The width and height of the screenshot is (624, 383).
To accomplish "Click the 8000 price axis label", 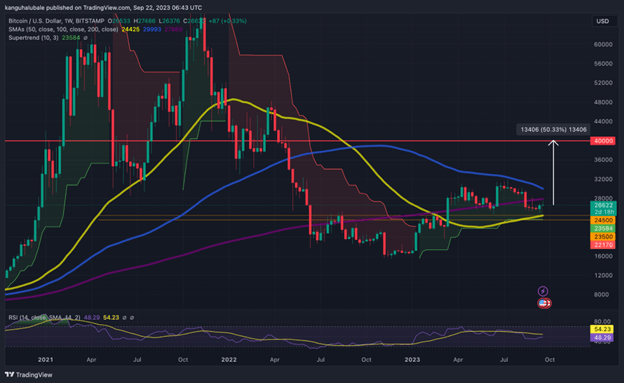I will [601, 295].
